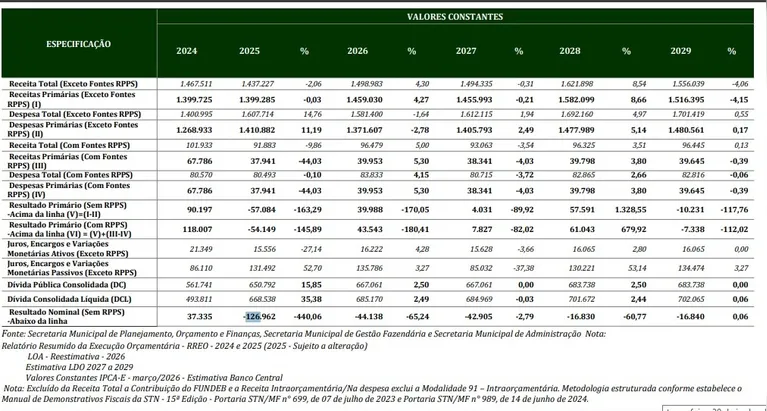
Task: Click the 1.467.511 Receita Total value
Action: [x=196, y=84]
